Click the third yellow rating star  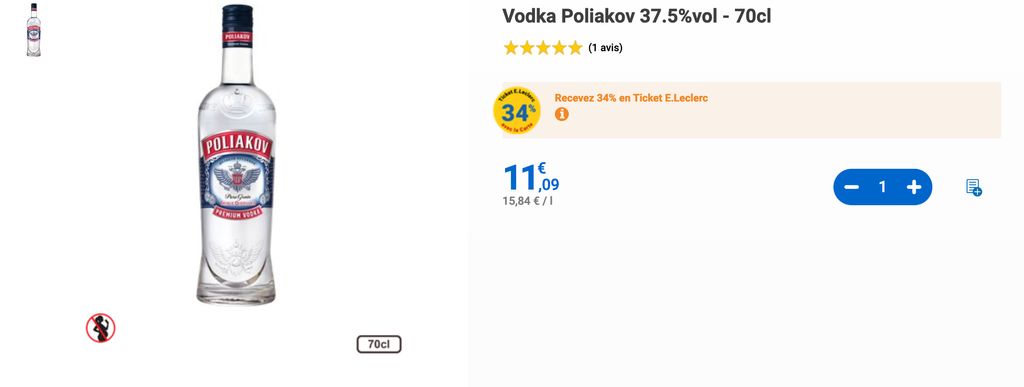pos(543,48)
